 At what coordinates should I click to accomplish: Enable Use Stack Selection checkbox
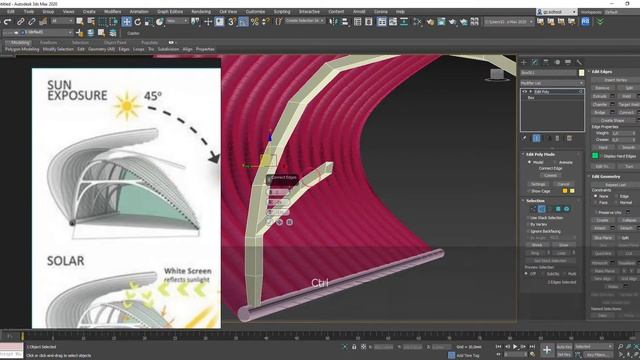point(528,218)
